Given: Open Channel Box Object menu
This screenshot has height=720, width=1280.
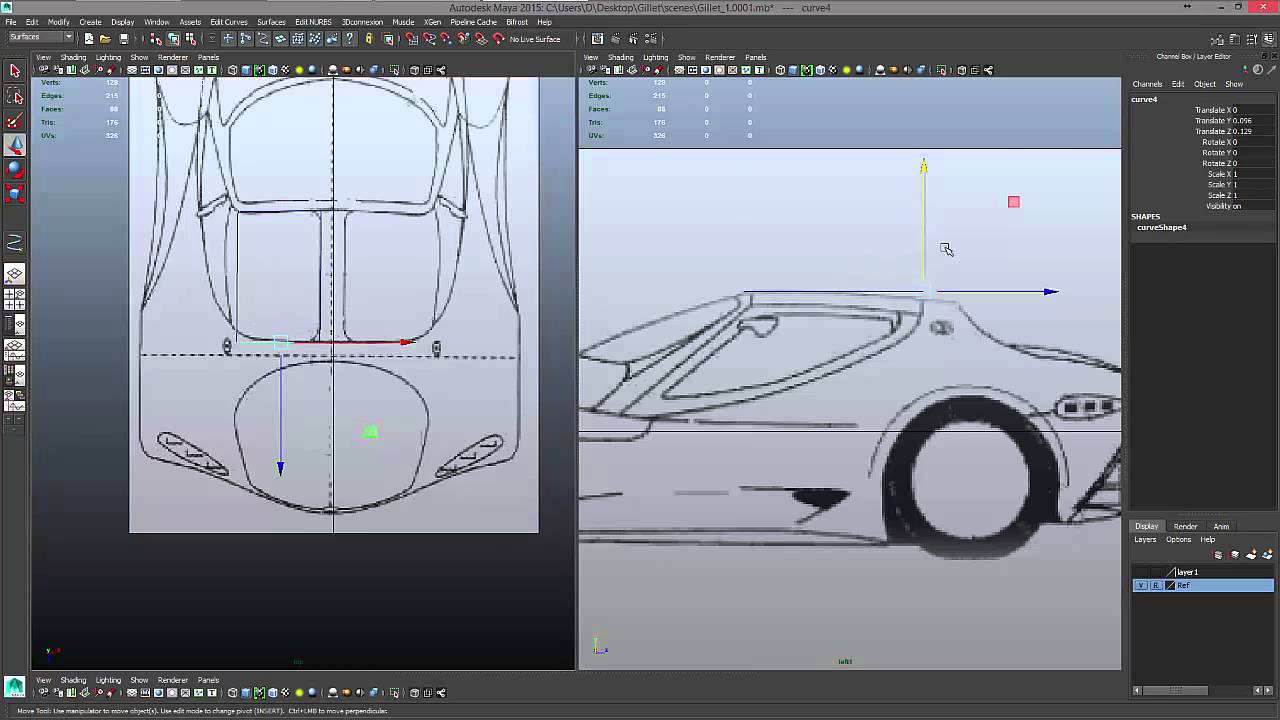Looking at the screenshot, I should (x=1205, y=84).
